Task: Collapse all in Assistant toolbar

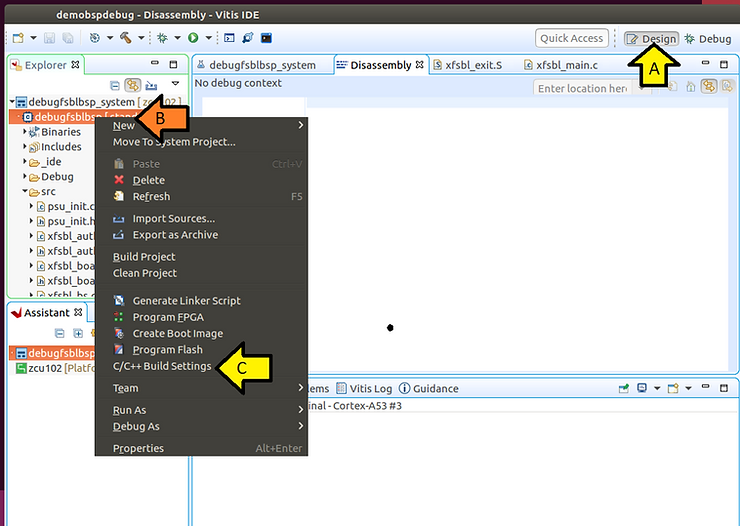Action: coord(59,334)
